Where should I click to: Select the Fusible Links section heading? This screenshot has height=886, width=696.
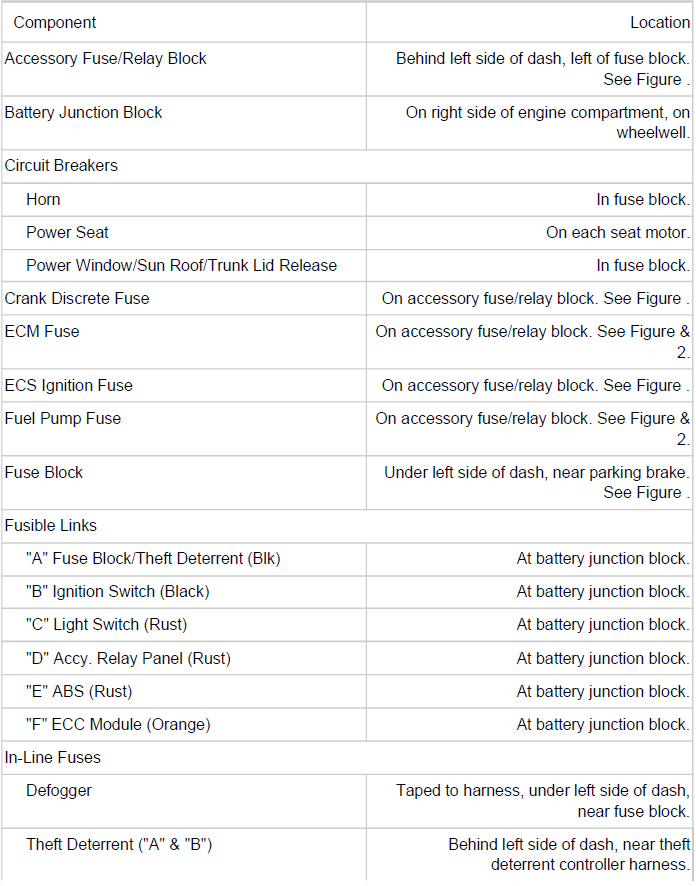pyautogui.click(x=50, y=526)
